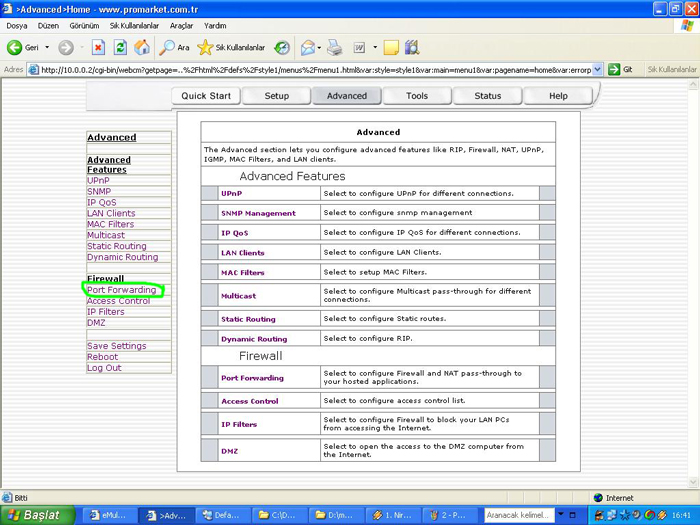Image resolution: width=700 pixels, height=525 pixels.
Task: Open DMZ in the Firewall table
Action: coord(229,451)
